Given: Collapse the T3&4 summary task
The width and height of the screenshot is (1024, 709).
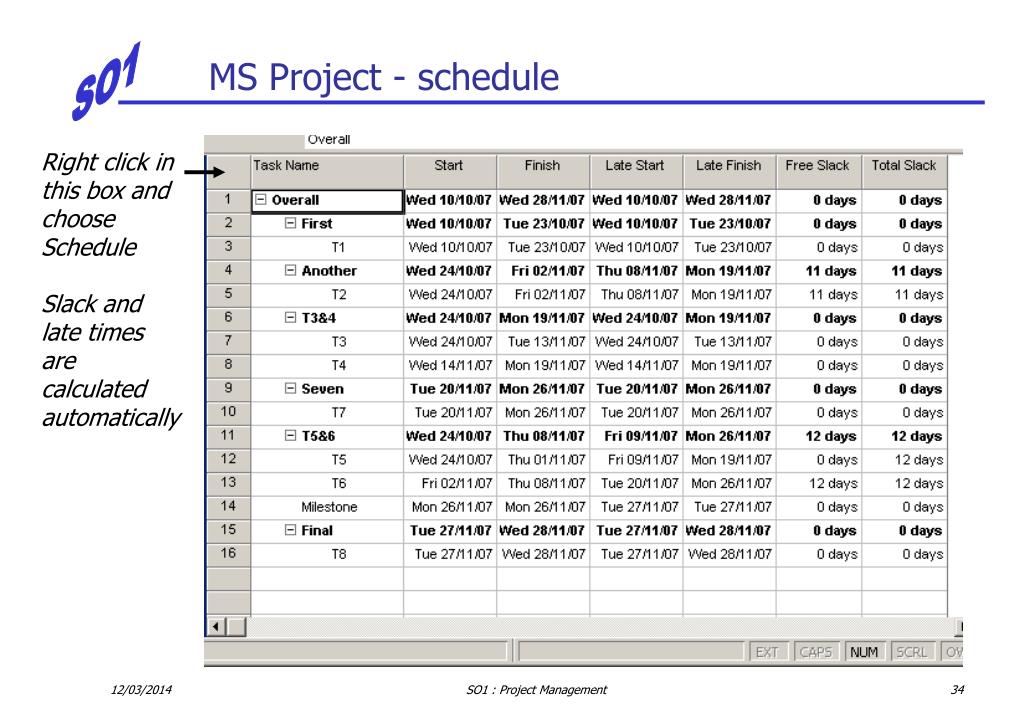Looking at the screenshot, I should pos(291,318).
